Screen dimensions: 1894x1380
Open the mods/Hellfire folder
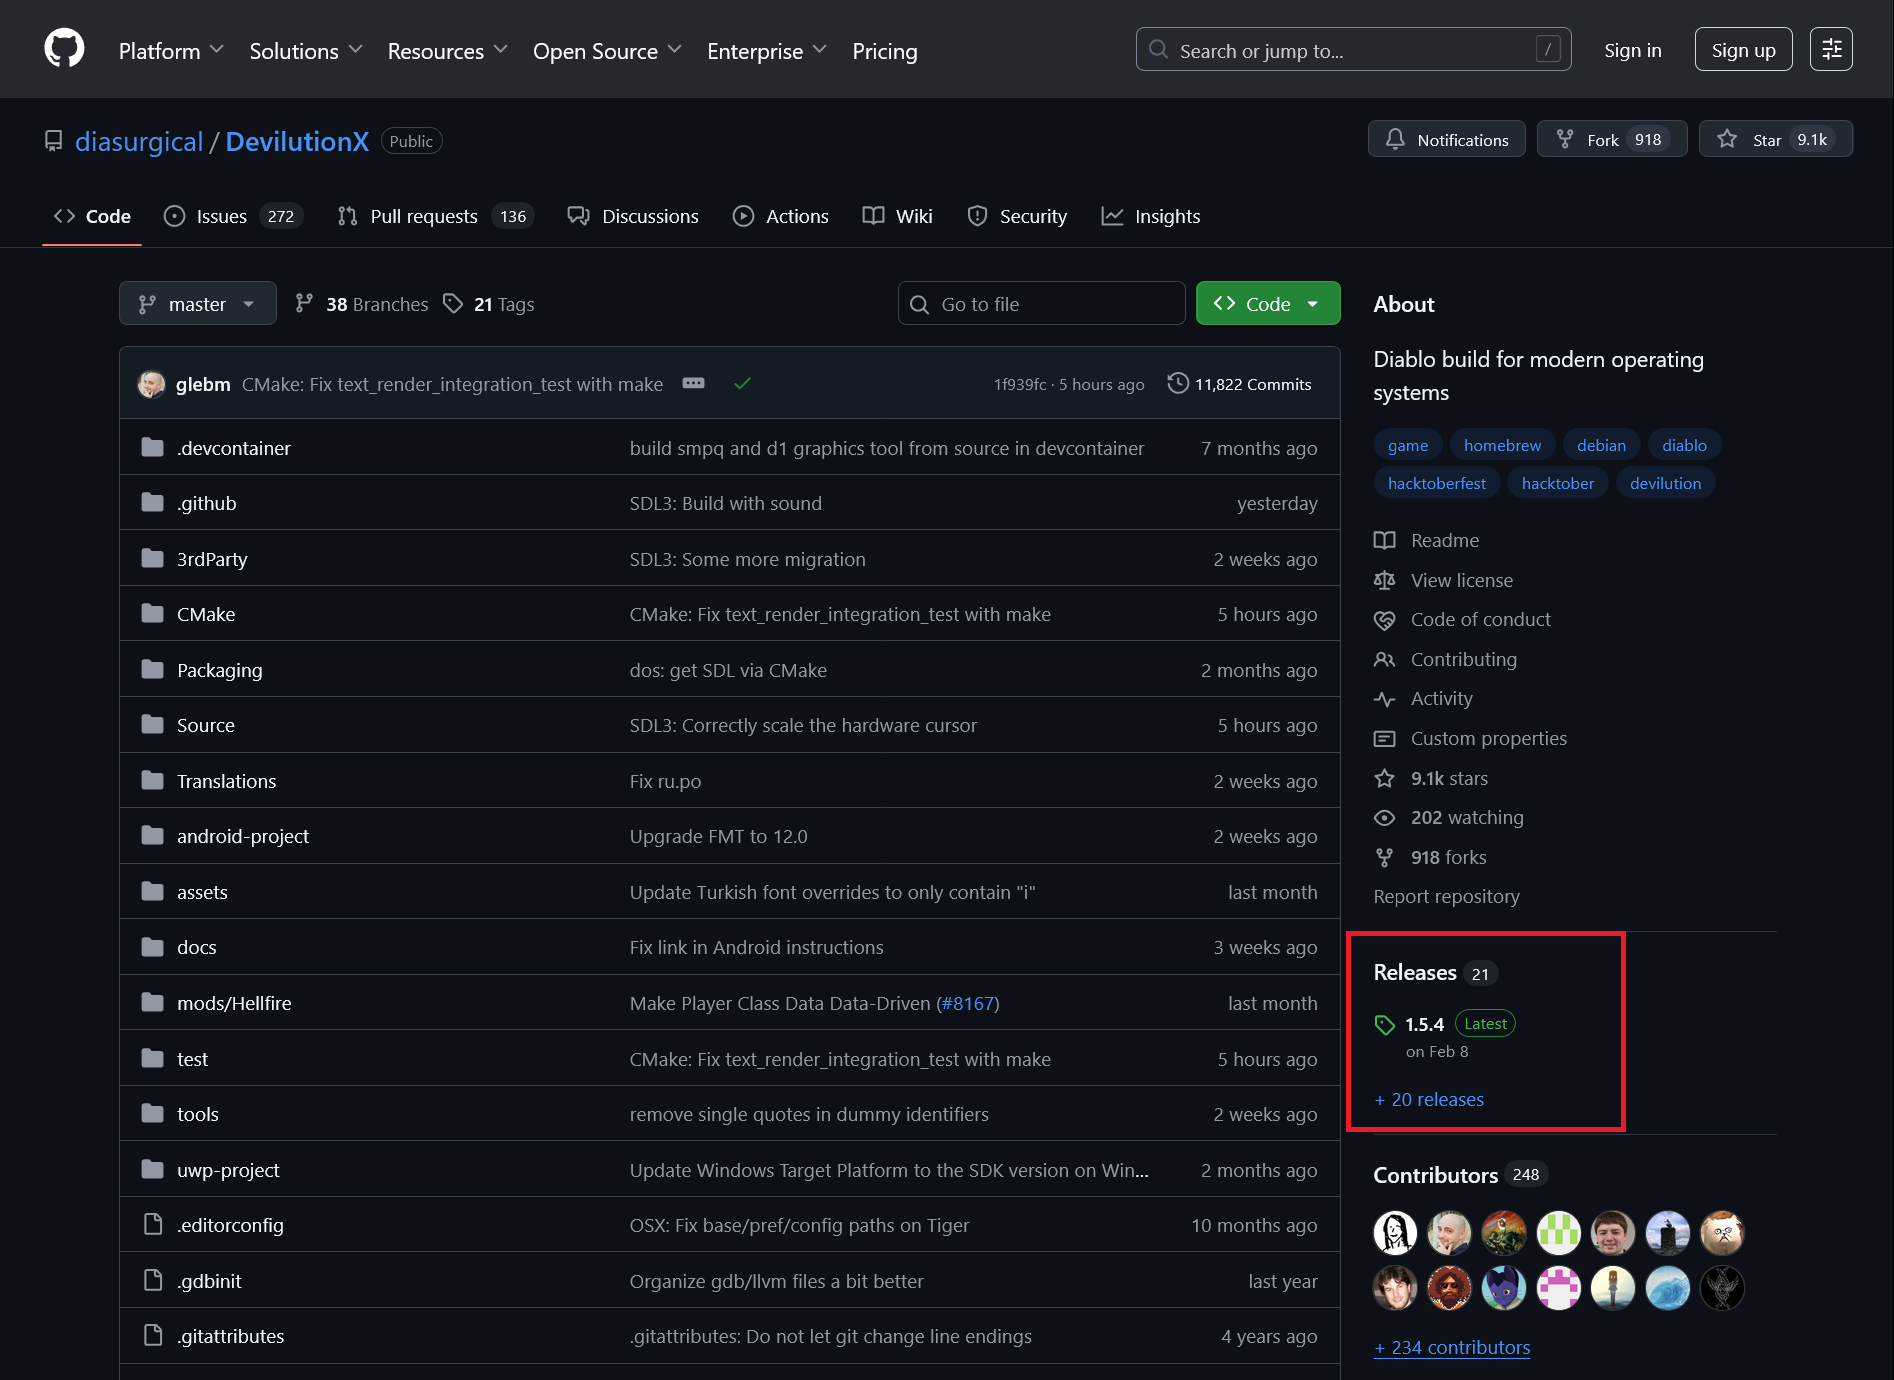234,1003
